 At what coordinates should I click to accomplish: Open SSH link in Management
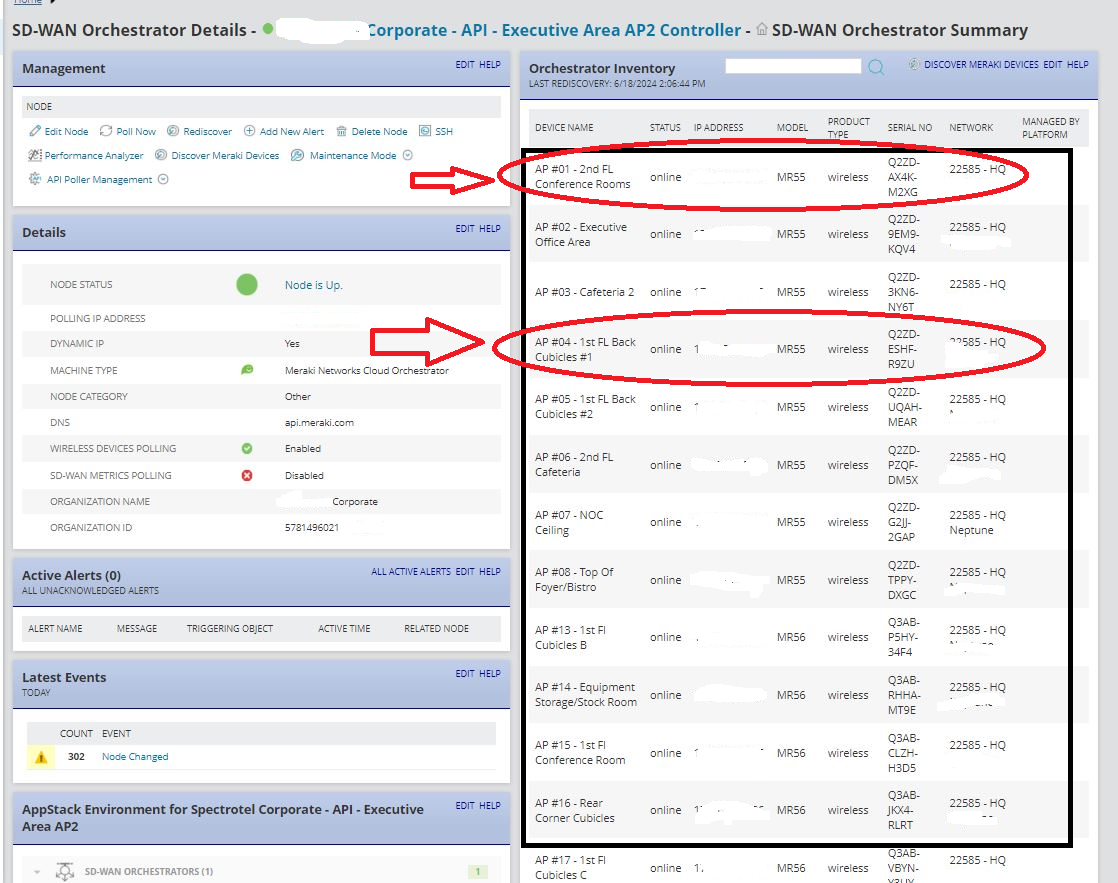(x=443, y=132)
